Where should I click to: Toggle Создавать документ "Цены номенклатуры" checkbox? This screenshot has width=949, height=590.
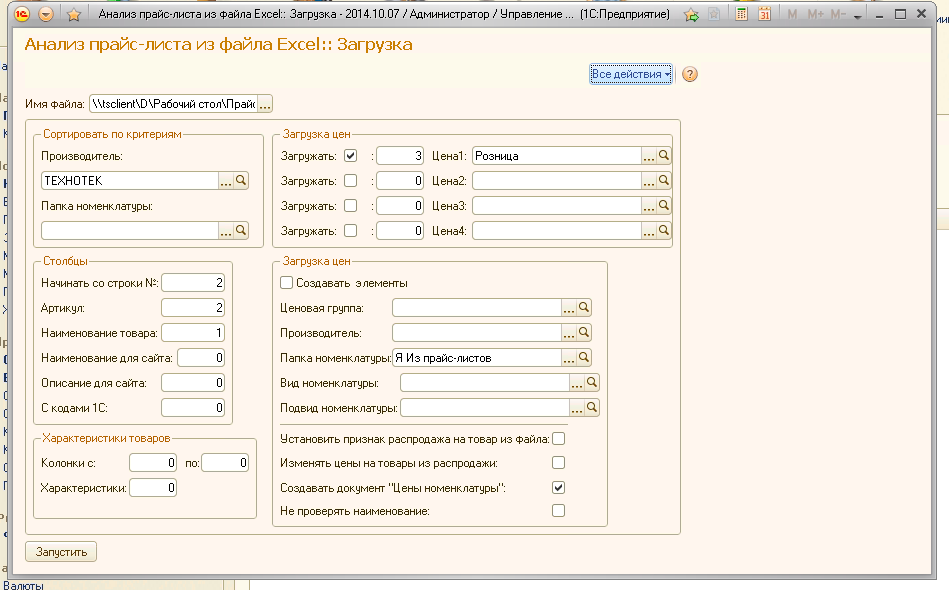coord(559,487)
